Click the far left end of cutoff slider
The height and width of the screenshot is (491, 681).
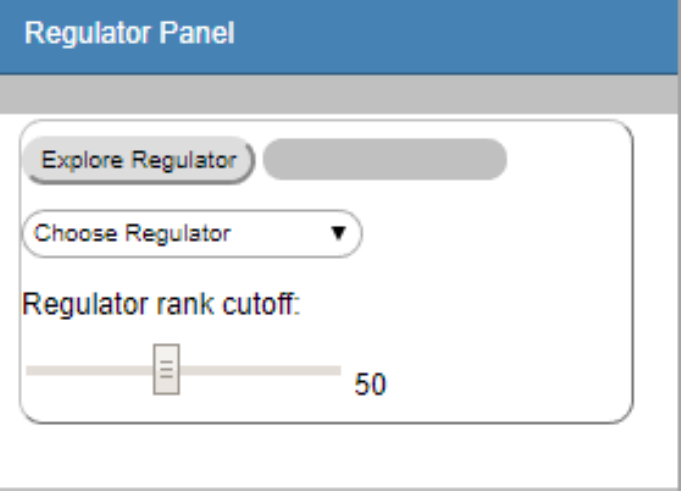point(29,370)
